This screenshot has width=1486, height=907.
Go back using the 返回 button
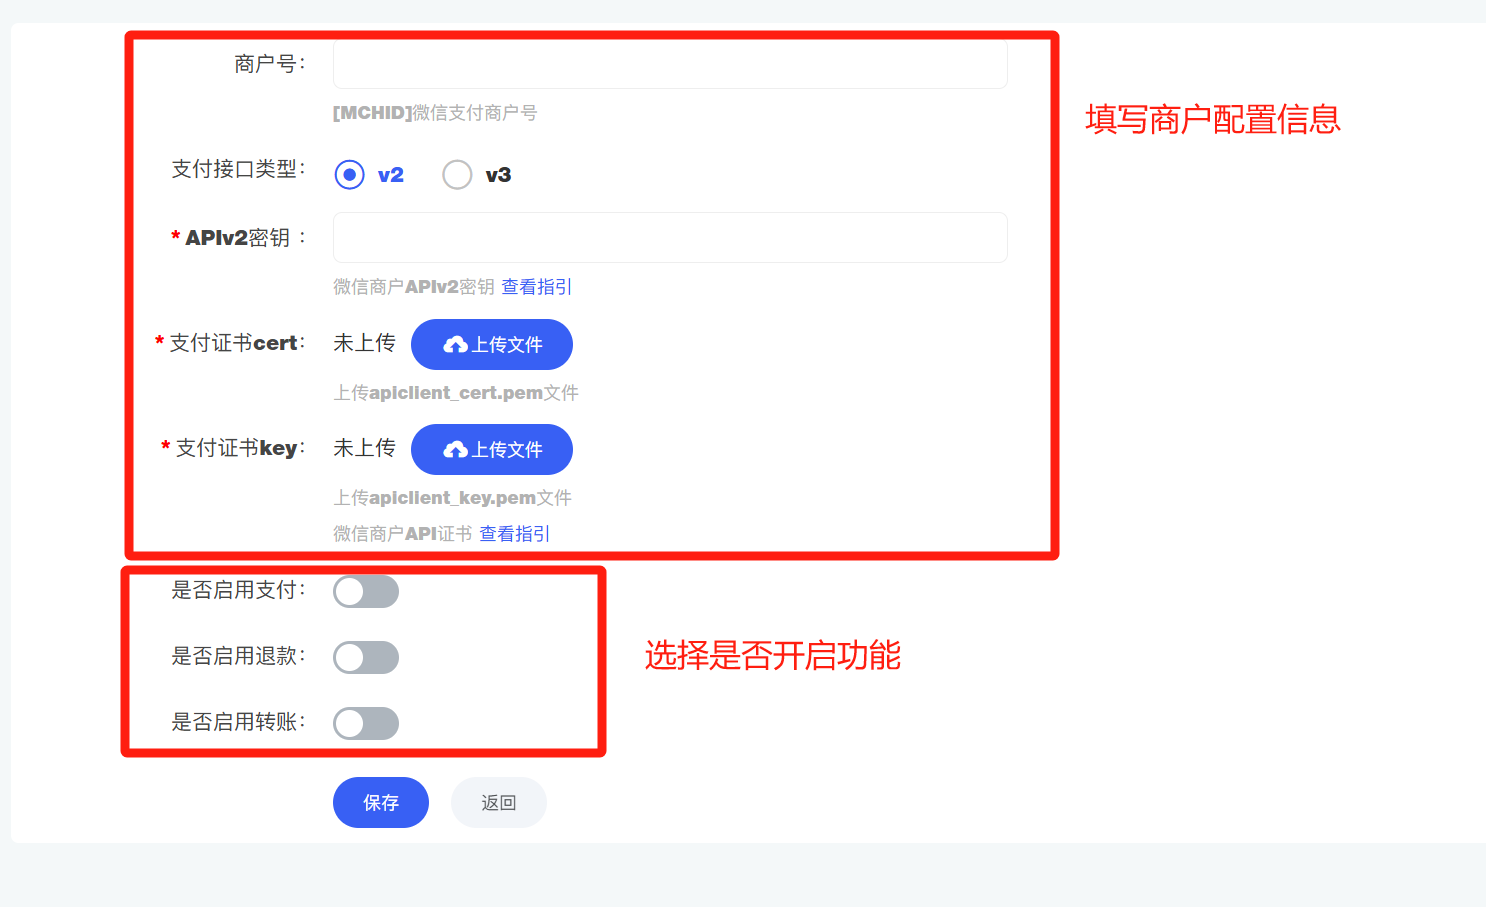coord(499,802)
